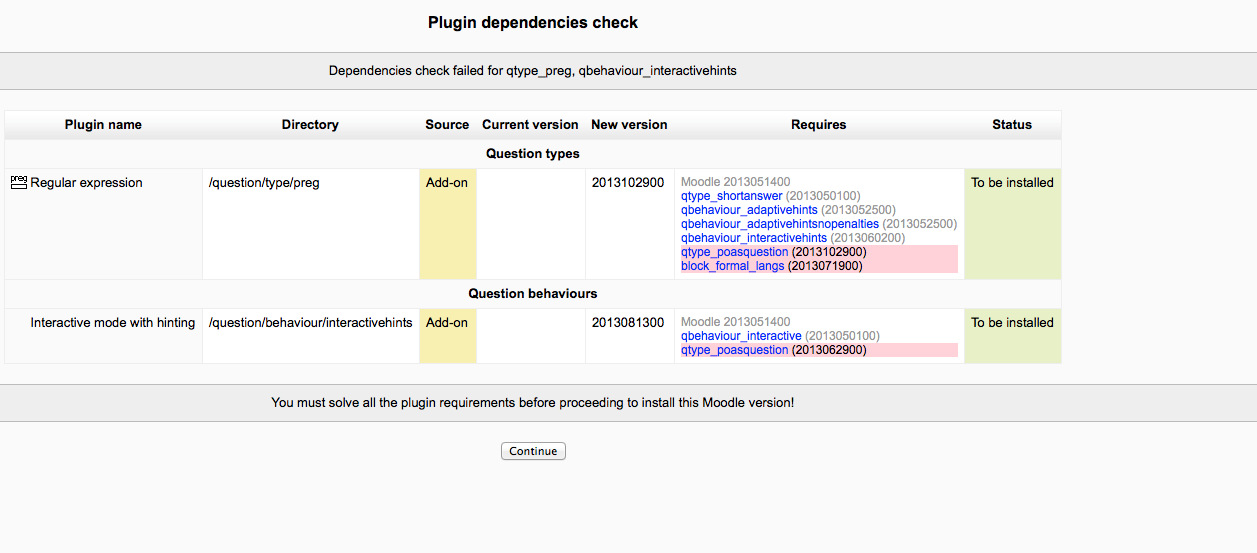Open qtype_poasquestion link with version 2013102900

734,252
